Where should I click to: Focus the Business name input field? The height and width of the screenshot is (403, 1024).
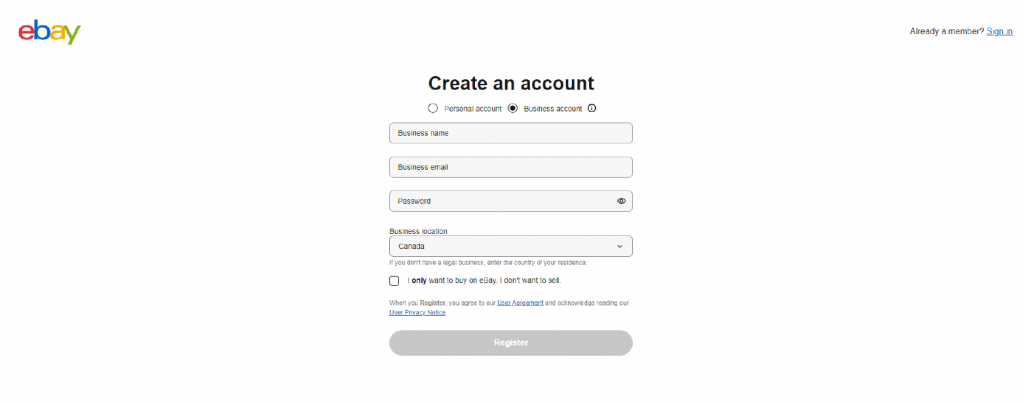point(511,133)
